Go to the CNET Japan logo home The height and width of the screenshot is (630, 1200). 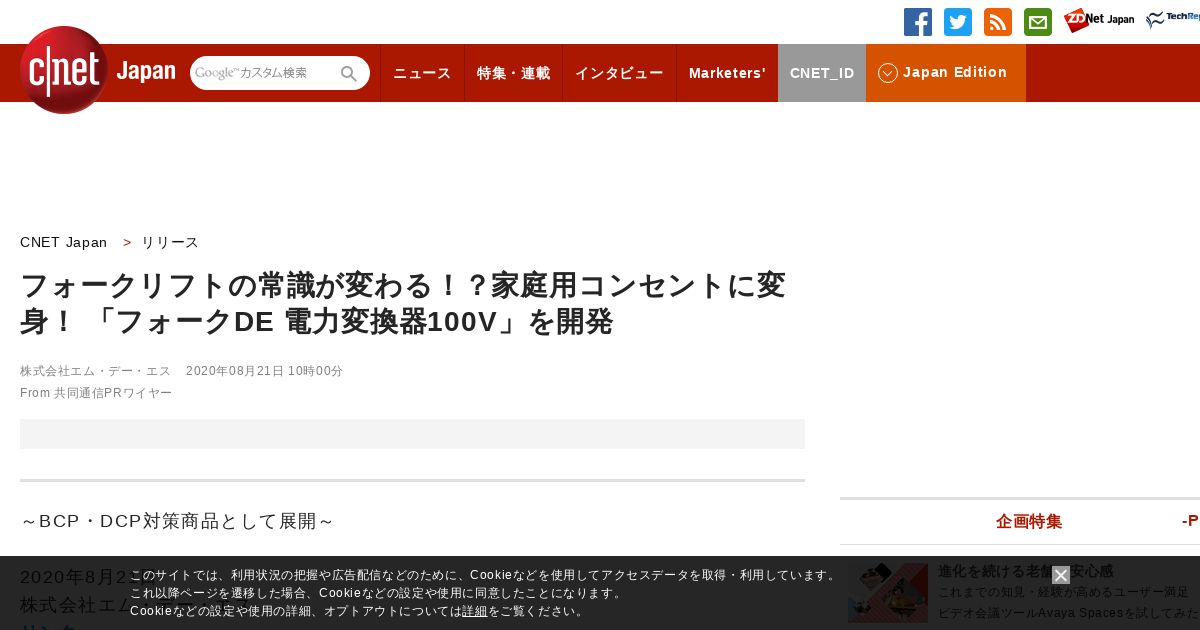(97, 70)
